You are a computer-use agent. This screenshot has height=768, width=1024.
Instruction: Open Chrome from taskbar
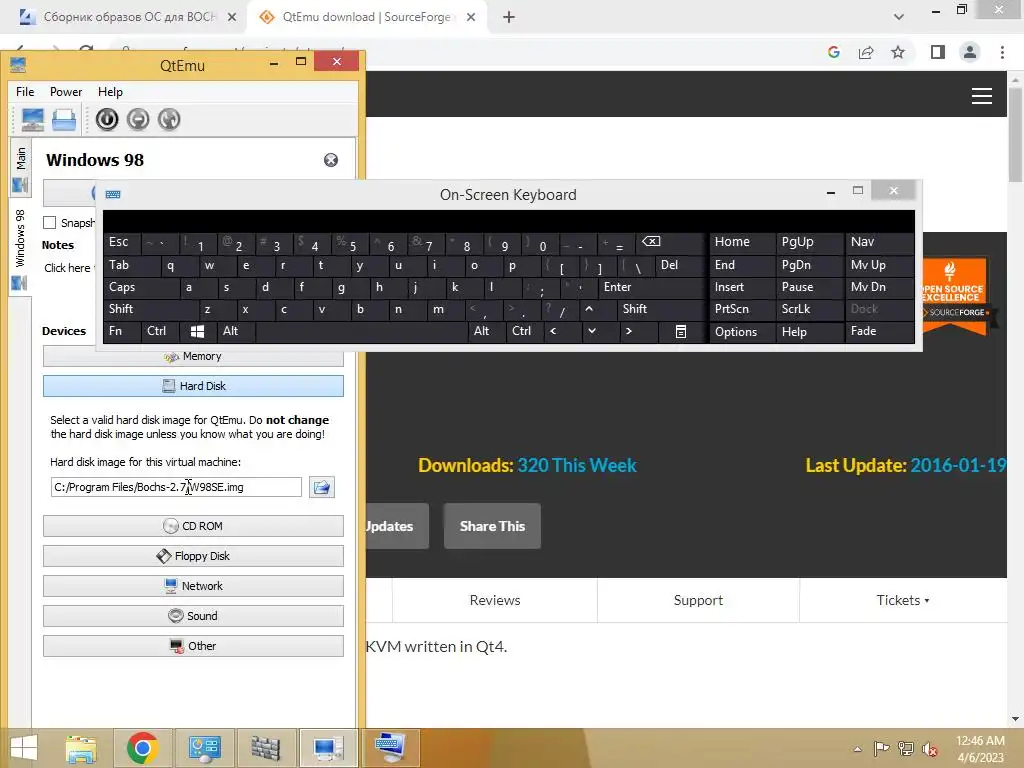tap(142, 748)
